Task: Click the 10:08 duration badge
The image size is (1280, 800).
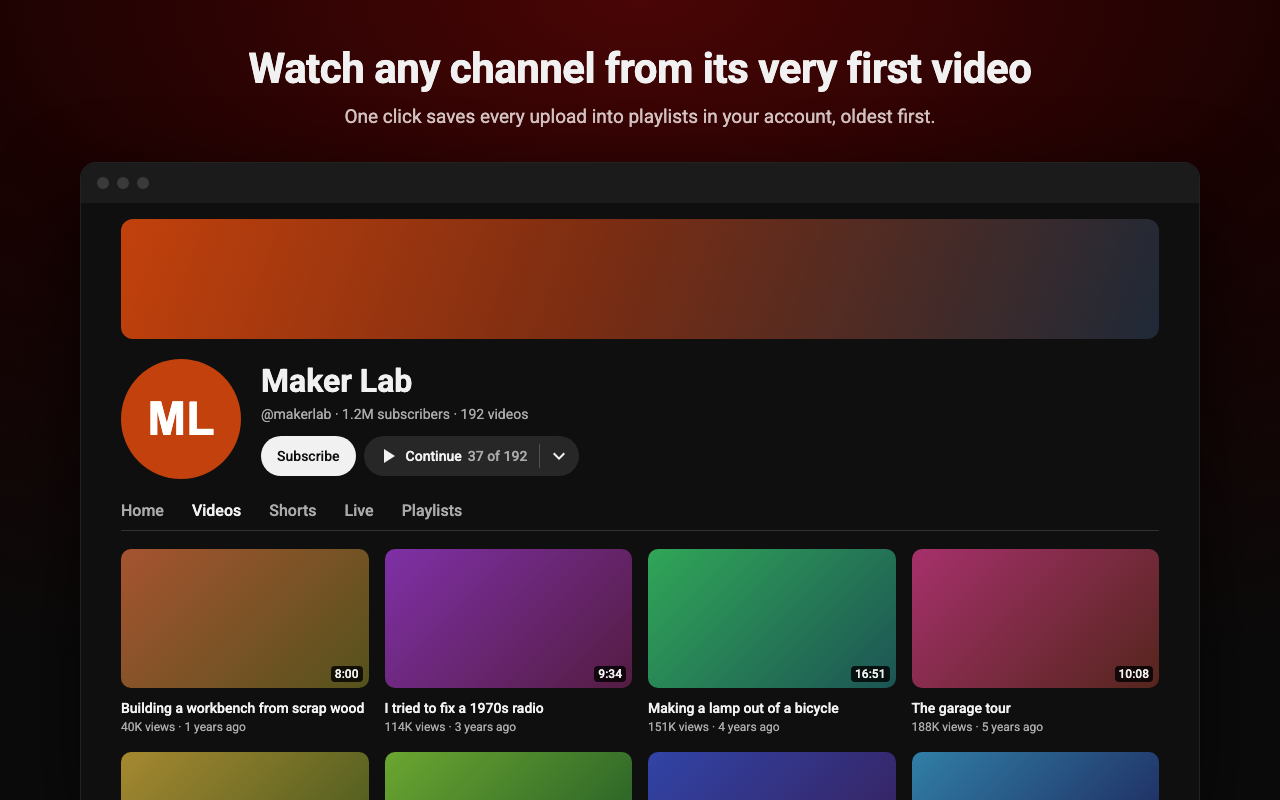Action: pos(1134,674)
